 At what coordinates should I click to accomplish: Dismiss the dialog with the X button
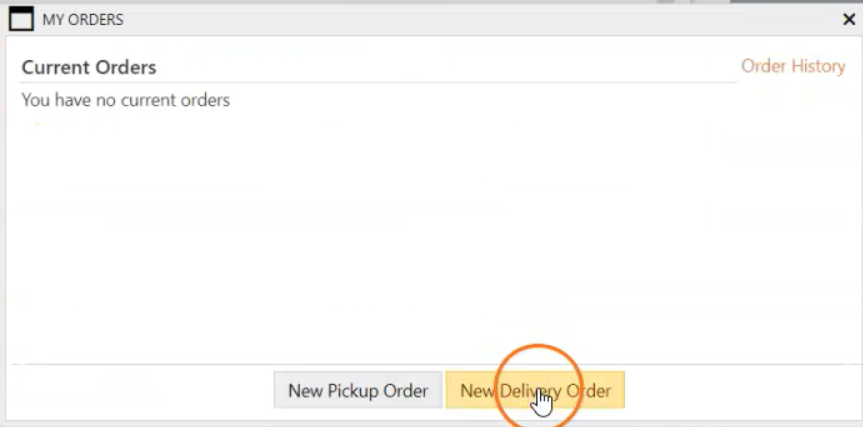click(849, 19)
